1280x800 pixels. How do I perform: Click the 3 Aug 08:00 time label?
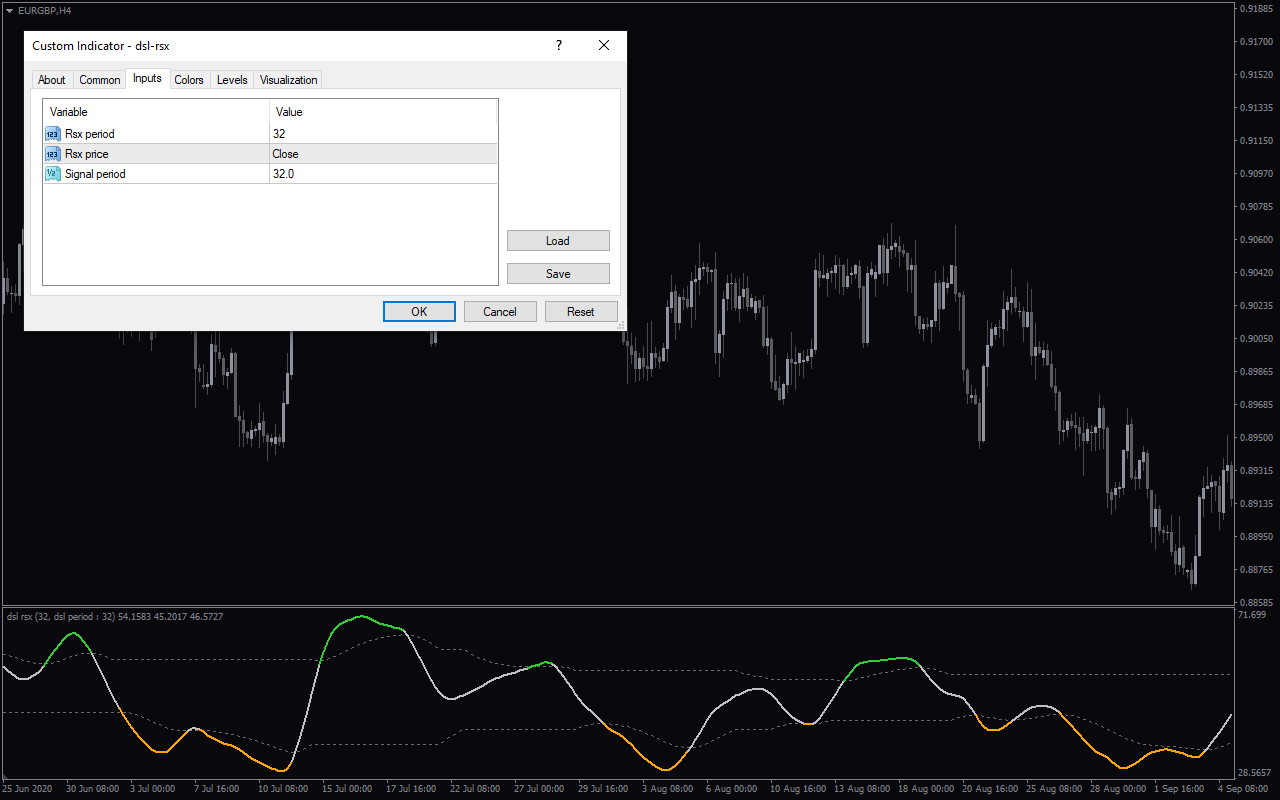click(x=666, y=789)
